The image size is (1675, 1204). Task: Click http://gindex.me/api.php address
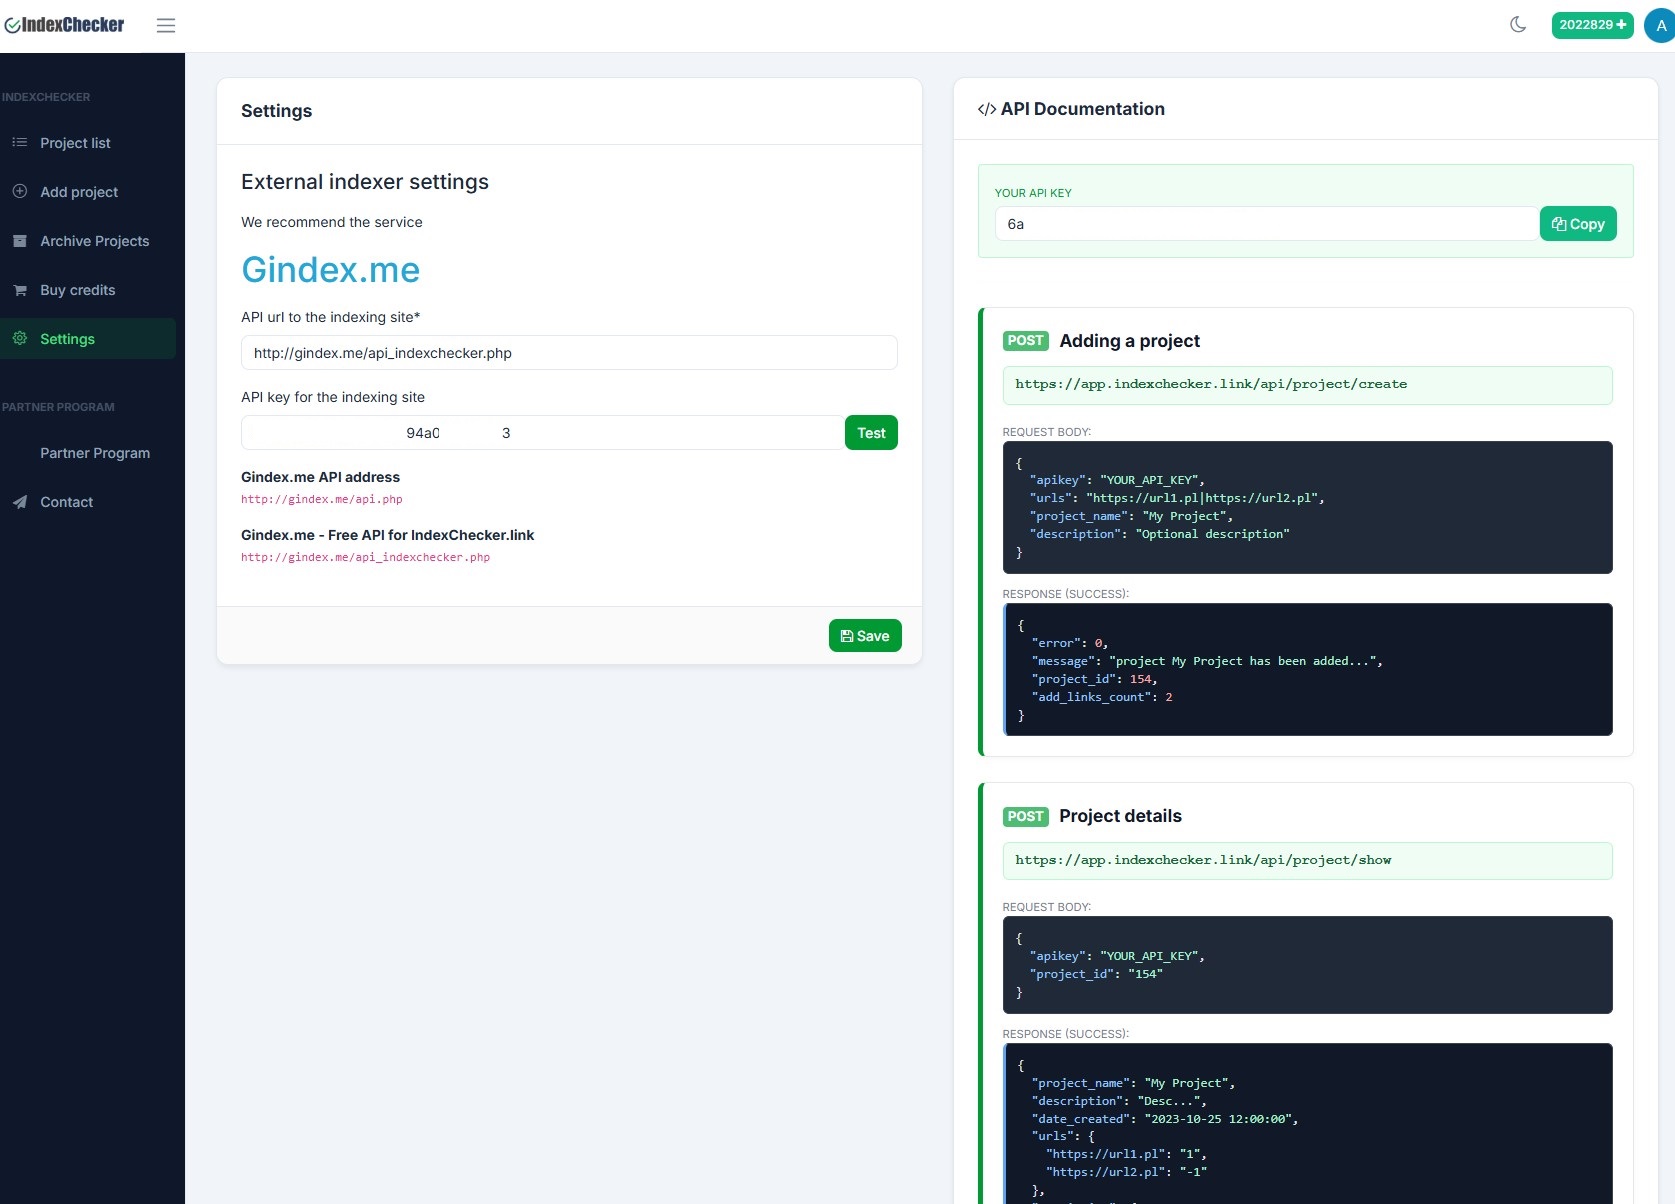(x=322, y=499)
